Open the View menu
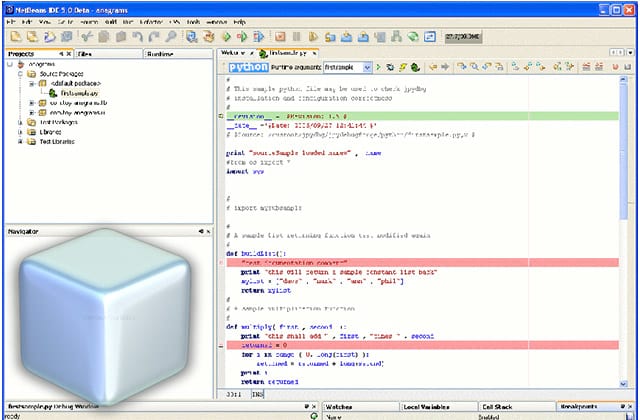640x420 pixels. coord(45,22)
